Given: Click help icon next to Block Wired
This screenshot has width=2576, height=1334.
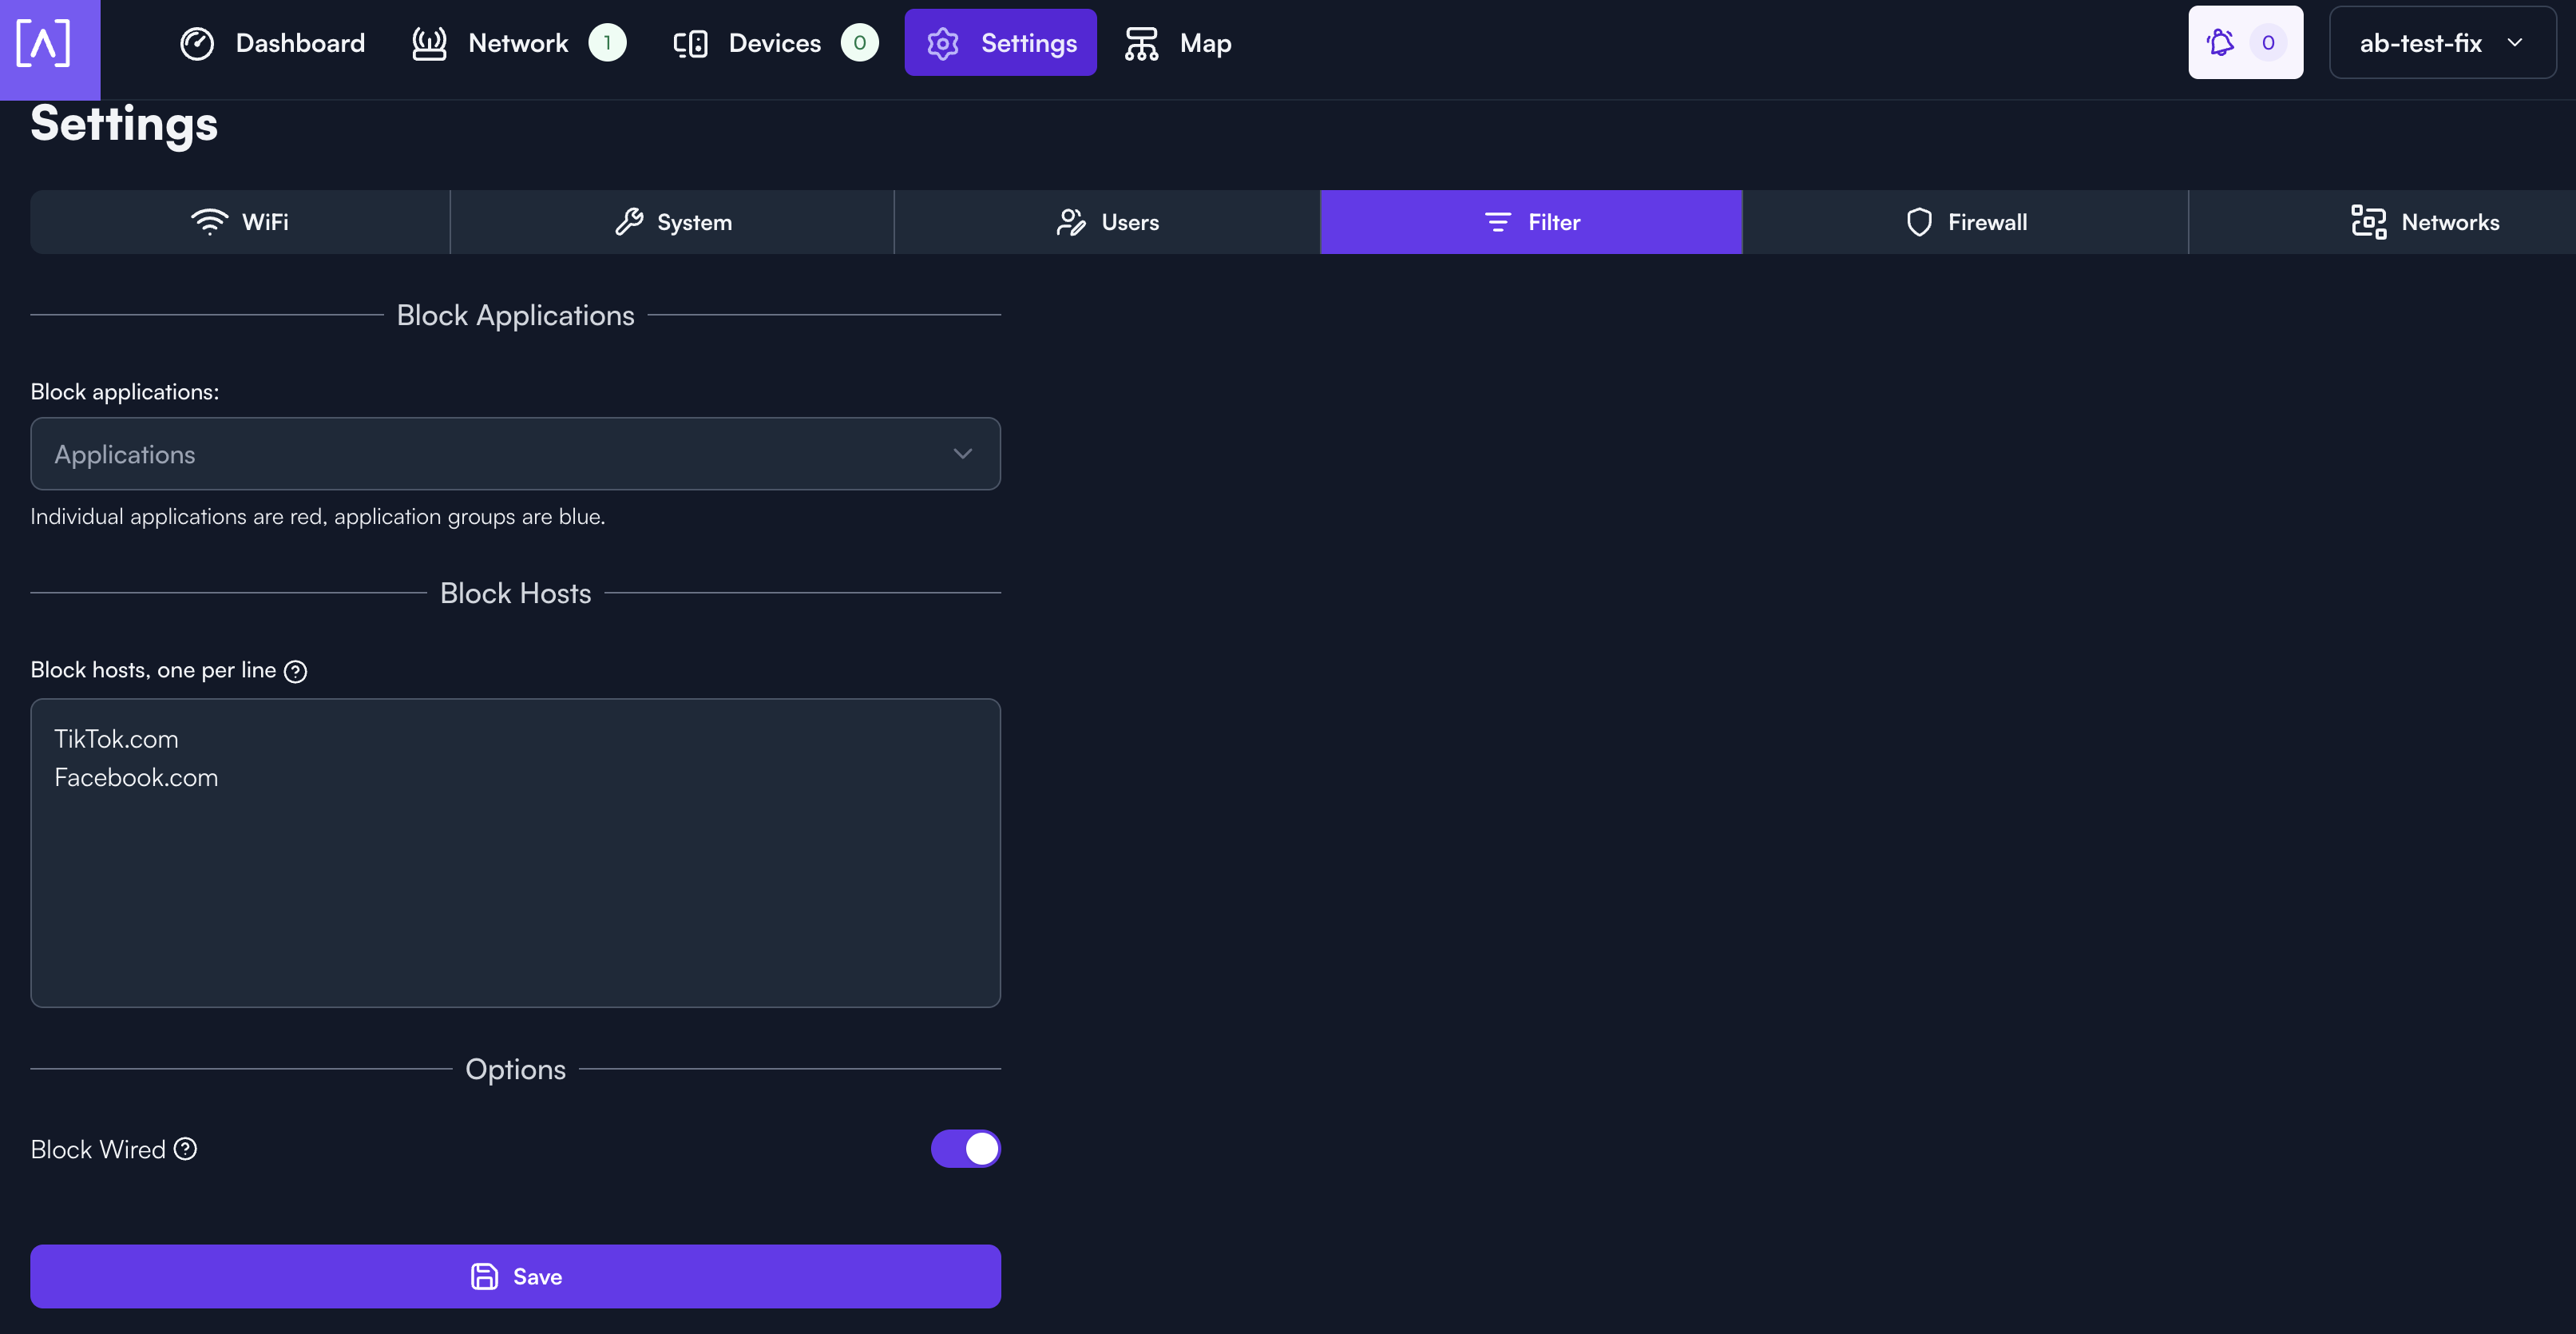Looking at the screenshot, I should click(x=186, y=1149).
